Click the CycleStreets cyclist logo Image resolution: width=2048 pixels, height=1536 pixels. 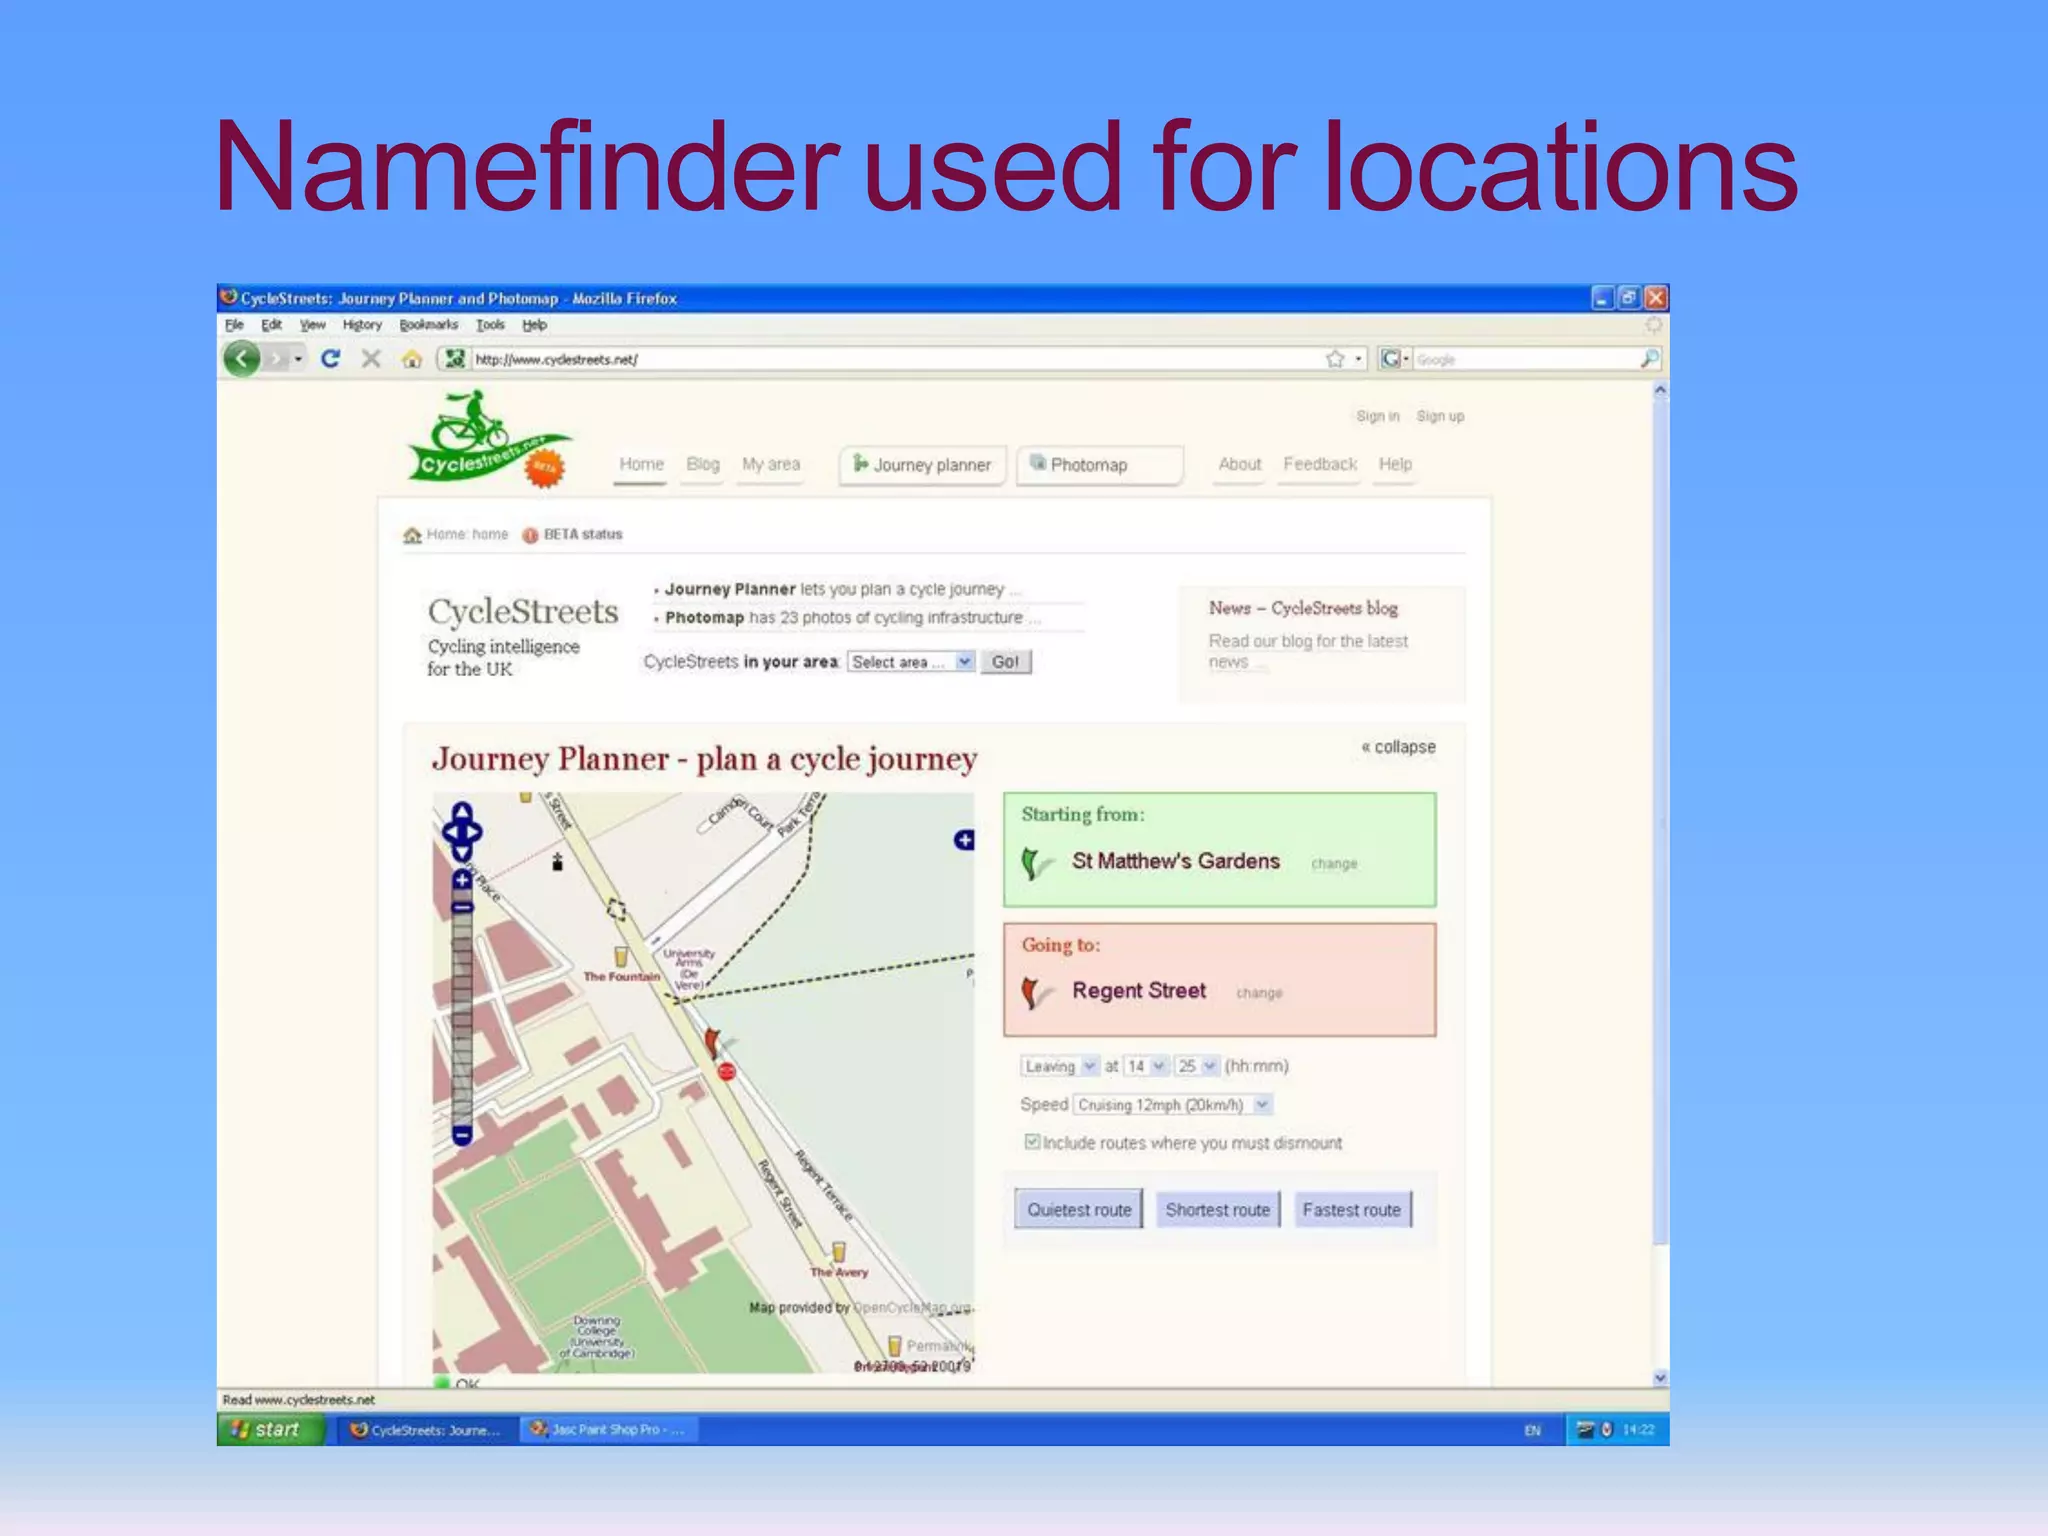(x=489, y=438)
